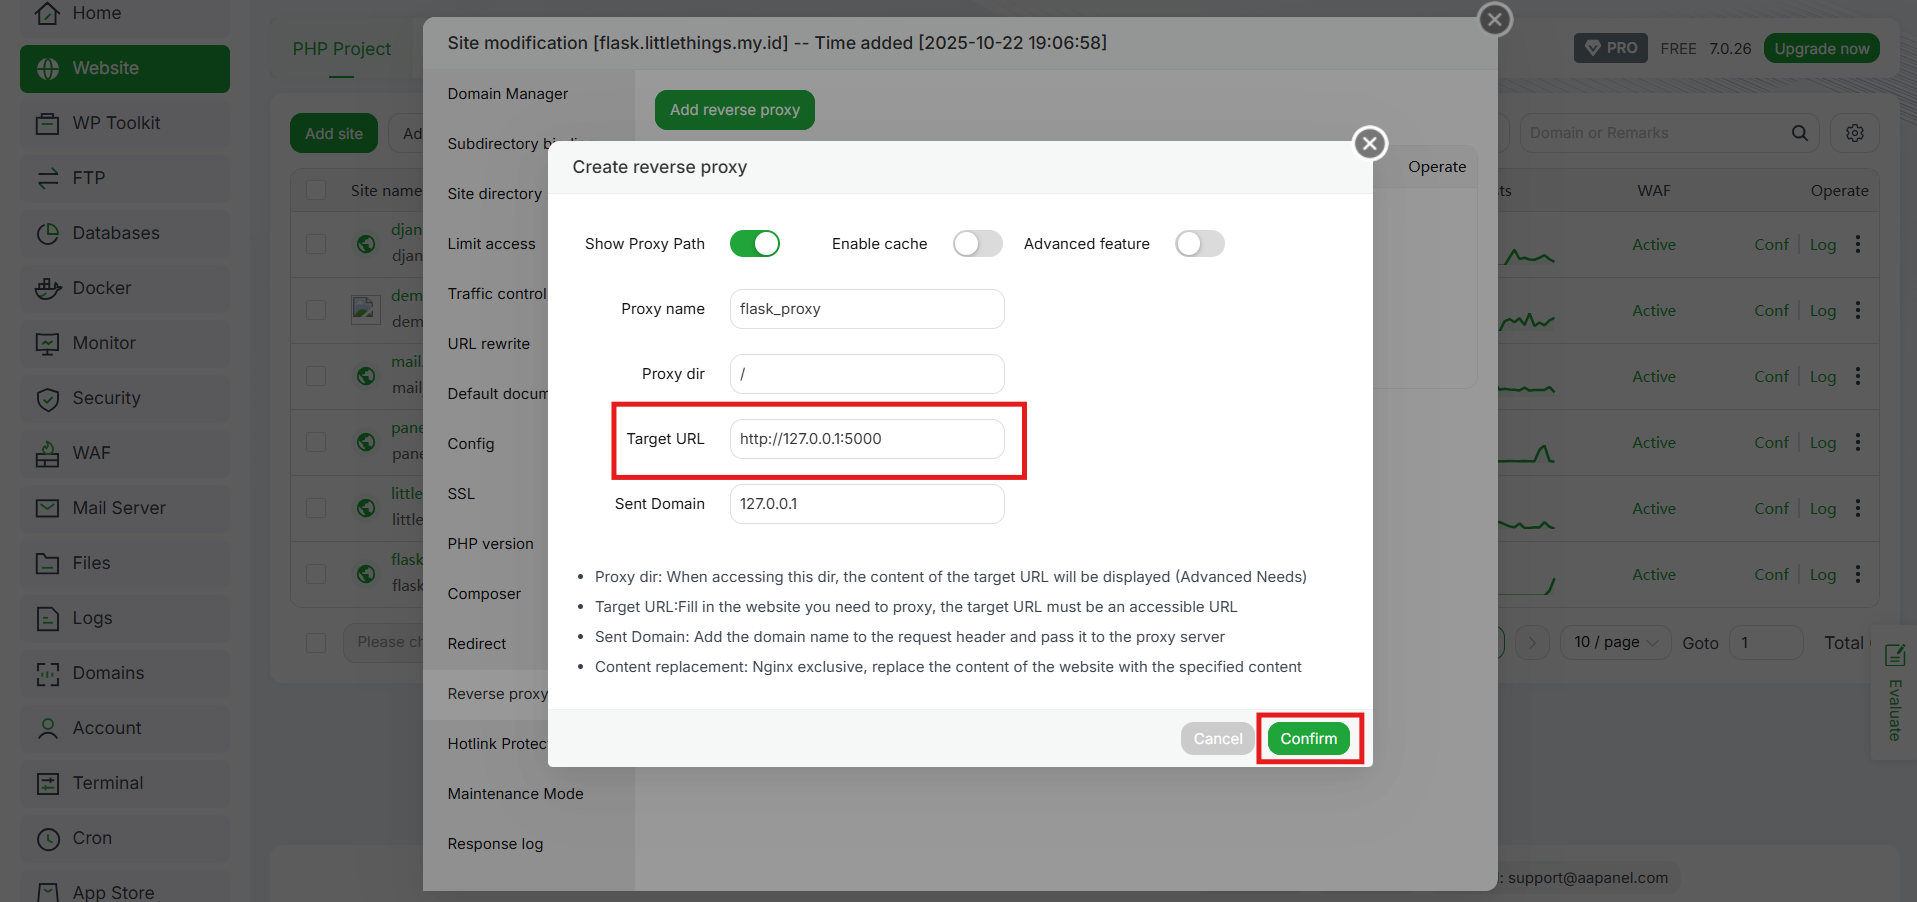Check the mail site row checkbox
1917x902 pixels.
(x=316, y=376)
